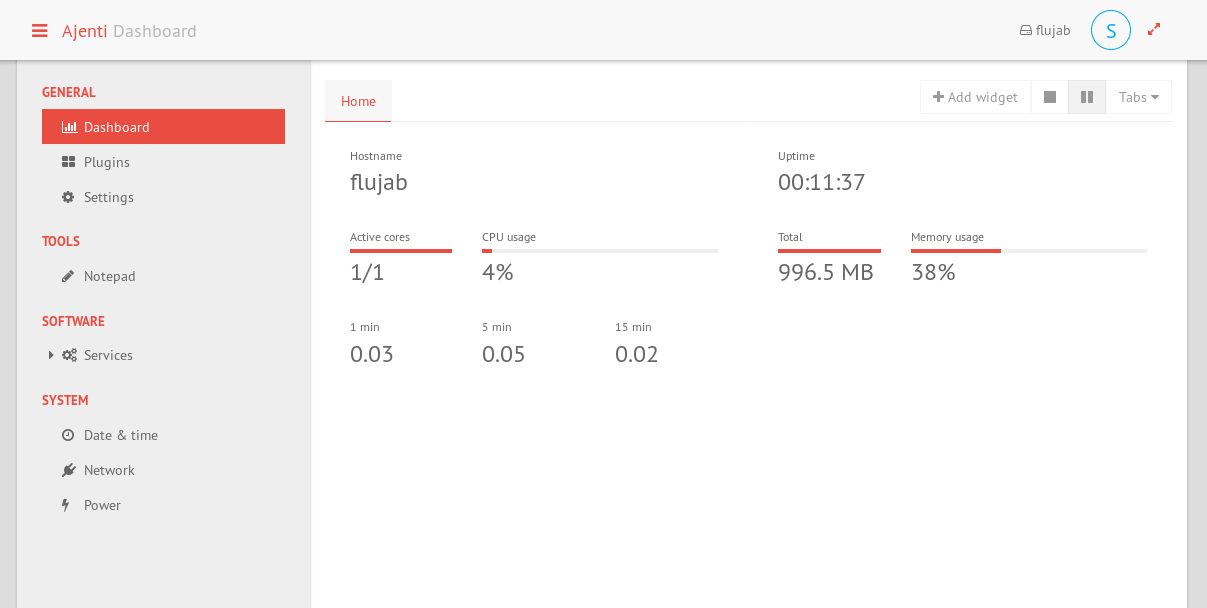Screen dimensions: 1207x608
Task: Open the Network section
Action: [x=109, y=470]
